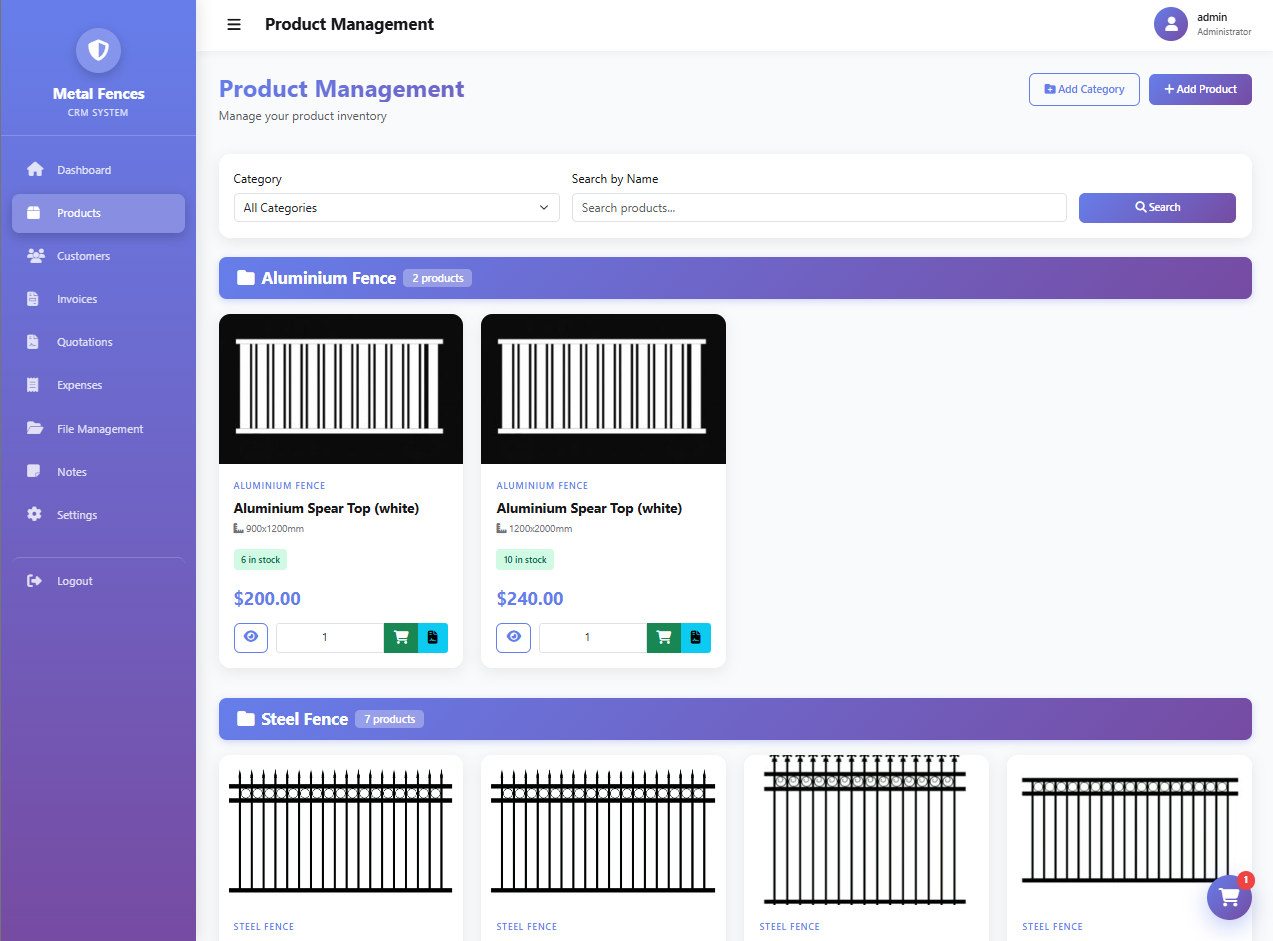The image size is (1273, 941).
Task: View details of the 900x1200mm product via eye icon
Action: (251, 637)
